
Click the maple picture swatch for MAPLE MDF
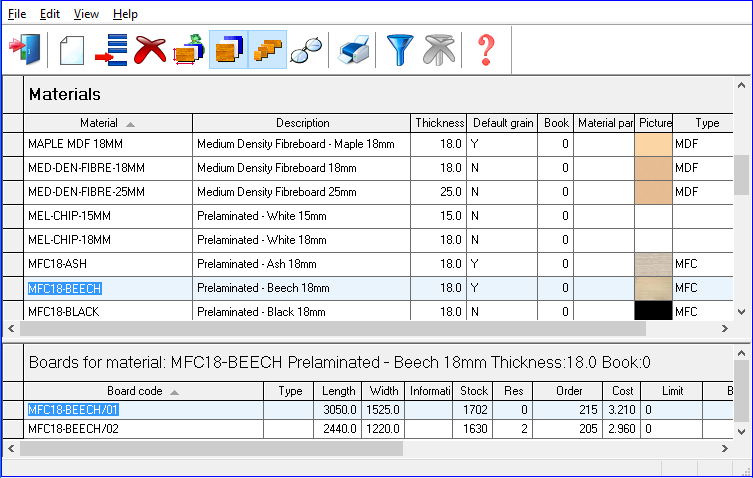(x=653, y=144)
